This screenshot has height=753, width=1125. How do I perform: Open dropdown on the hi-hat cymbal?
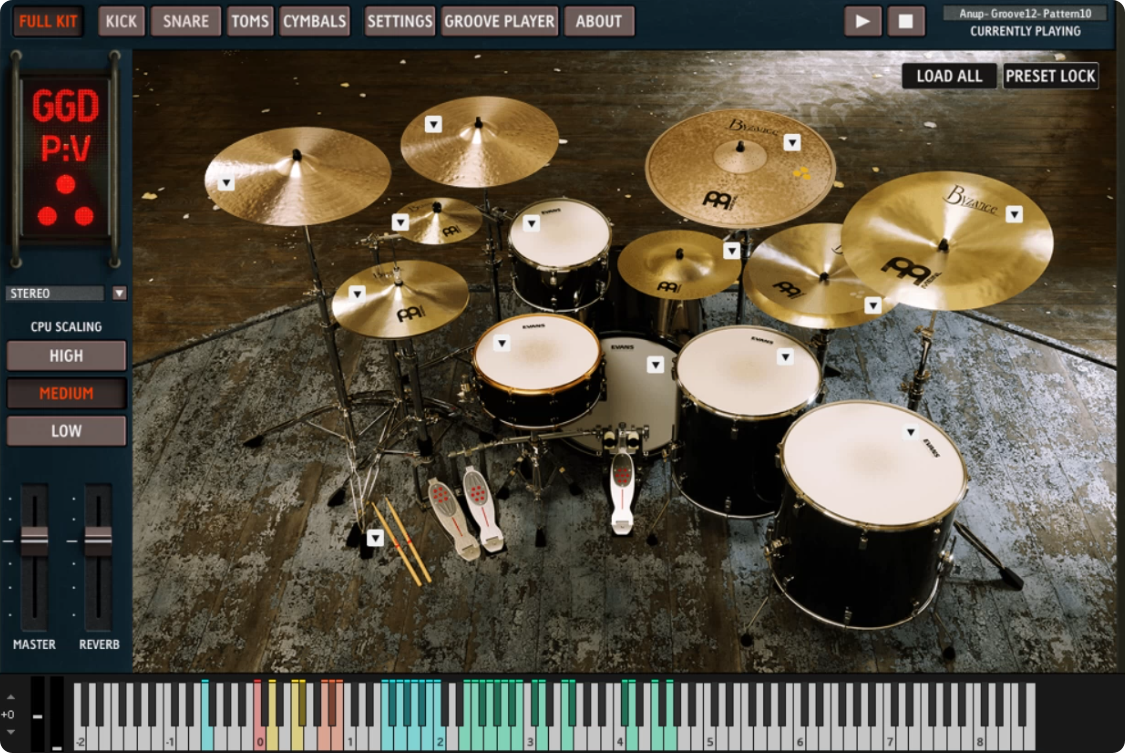[357, 293]
